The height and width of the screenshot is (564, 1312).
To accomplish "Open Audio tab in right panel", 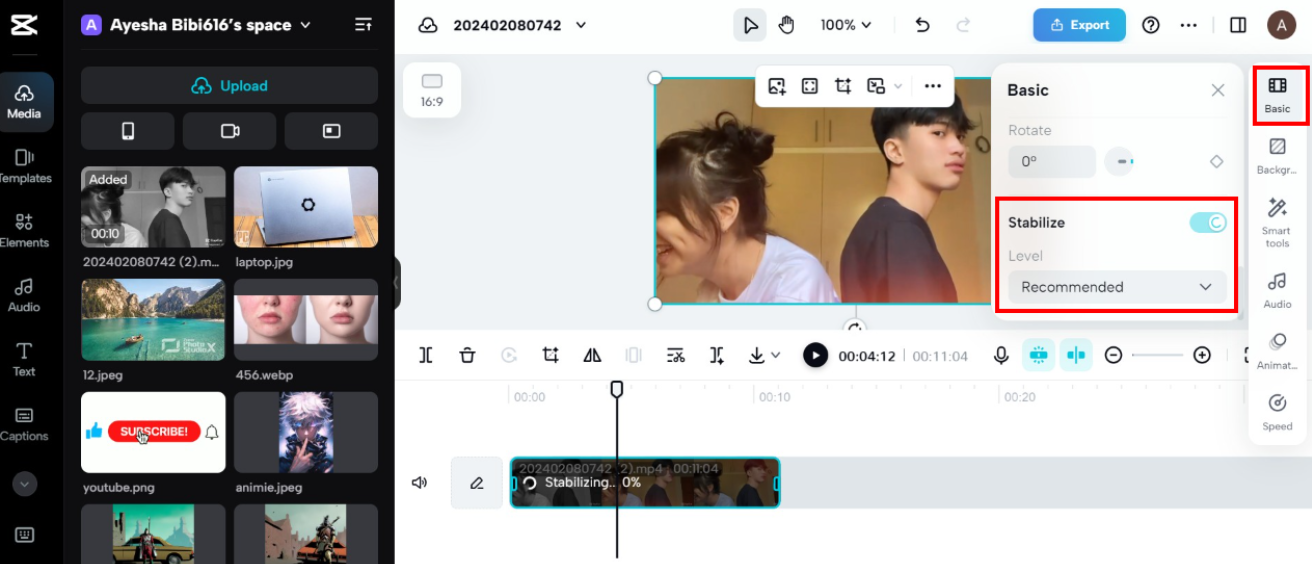I will [1277, 290].
